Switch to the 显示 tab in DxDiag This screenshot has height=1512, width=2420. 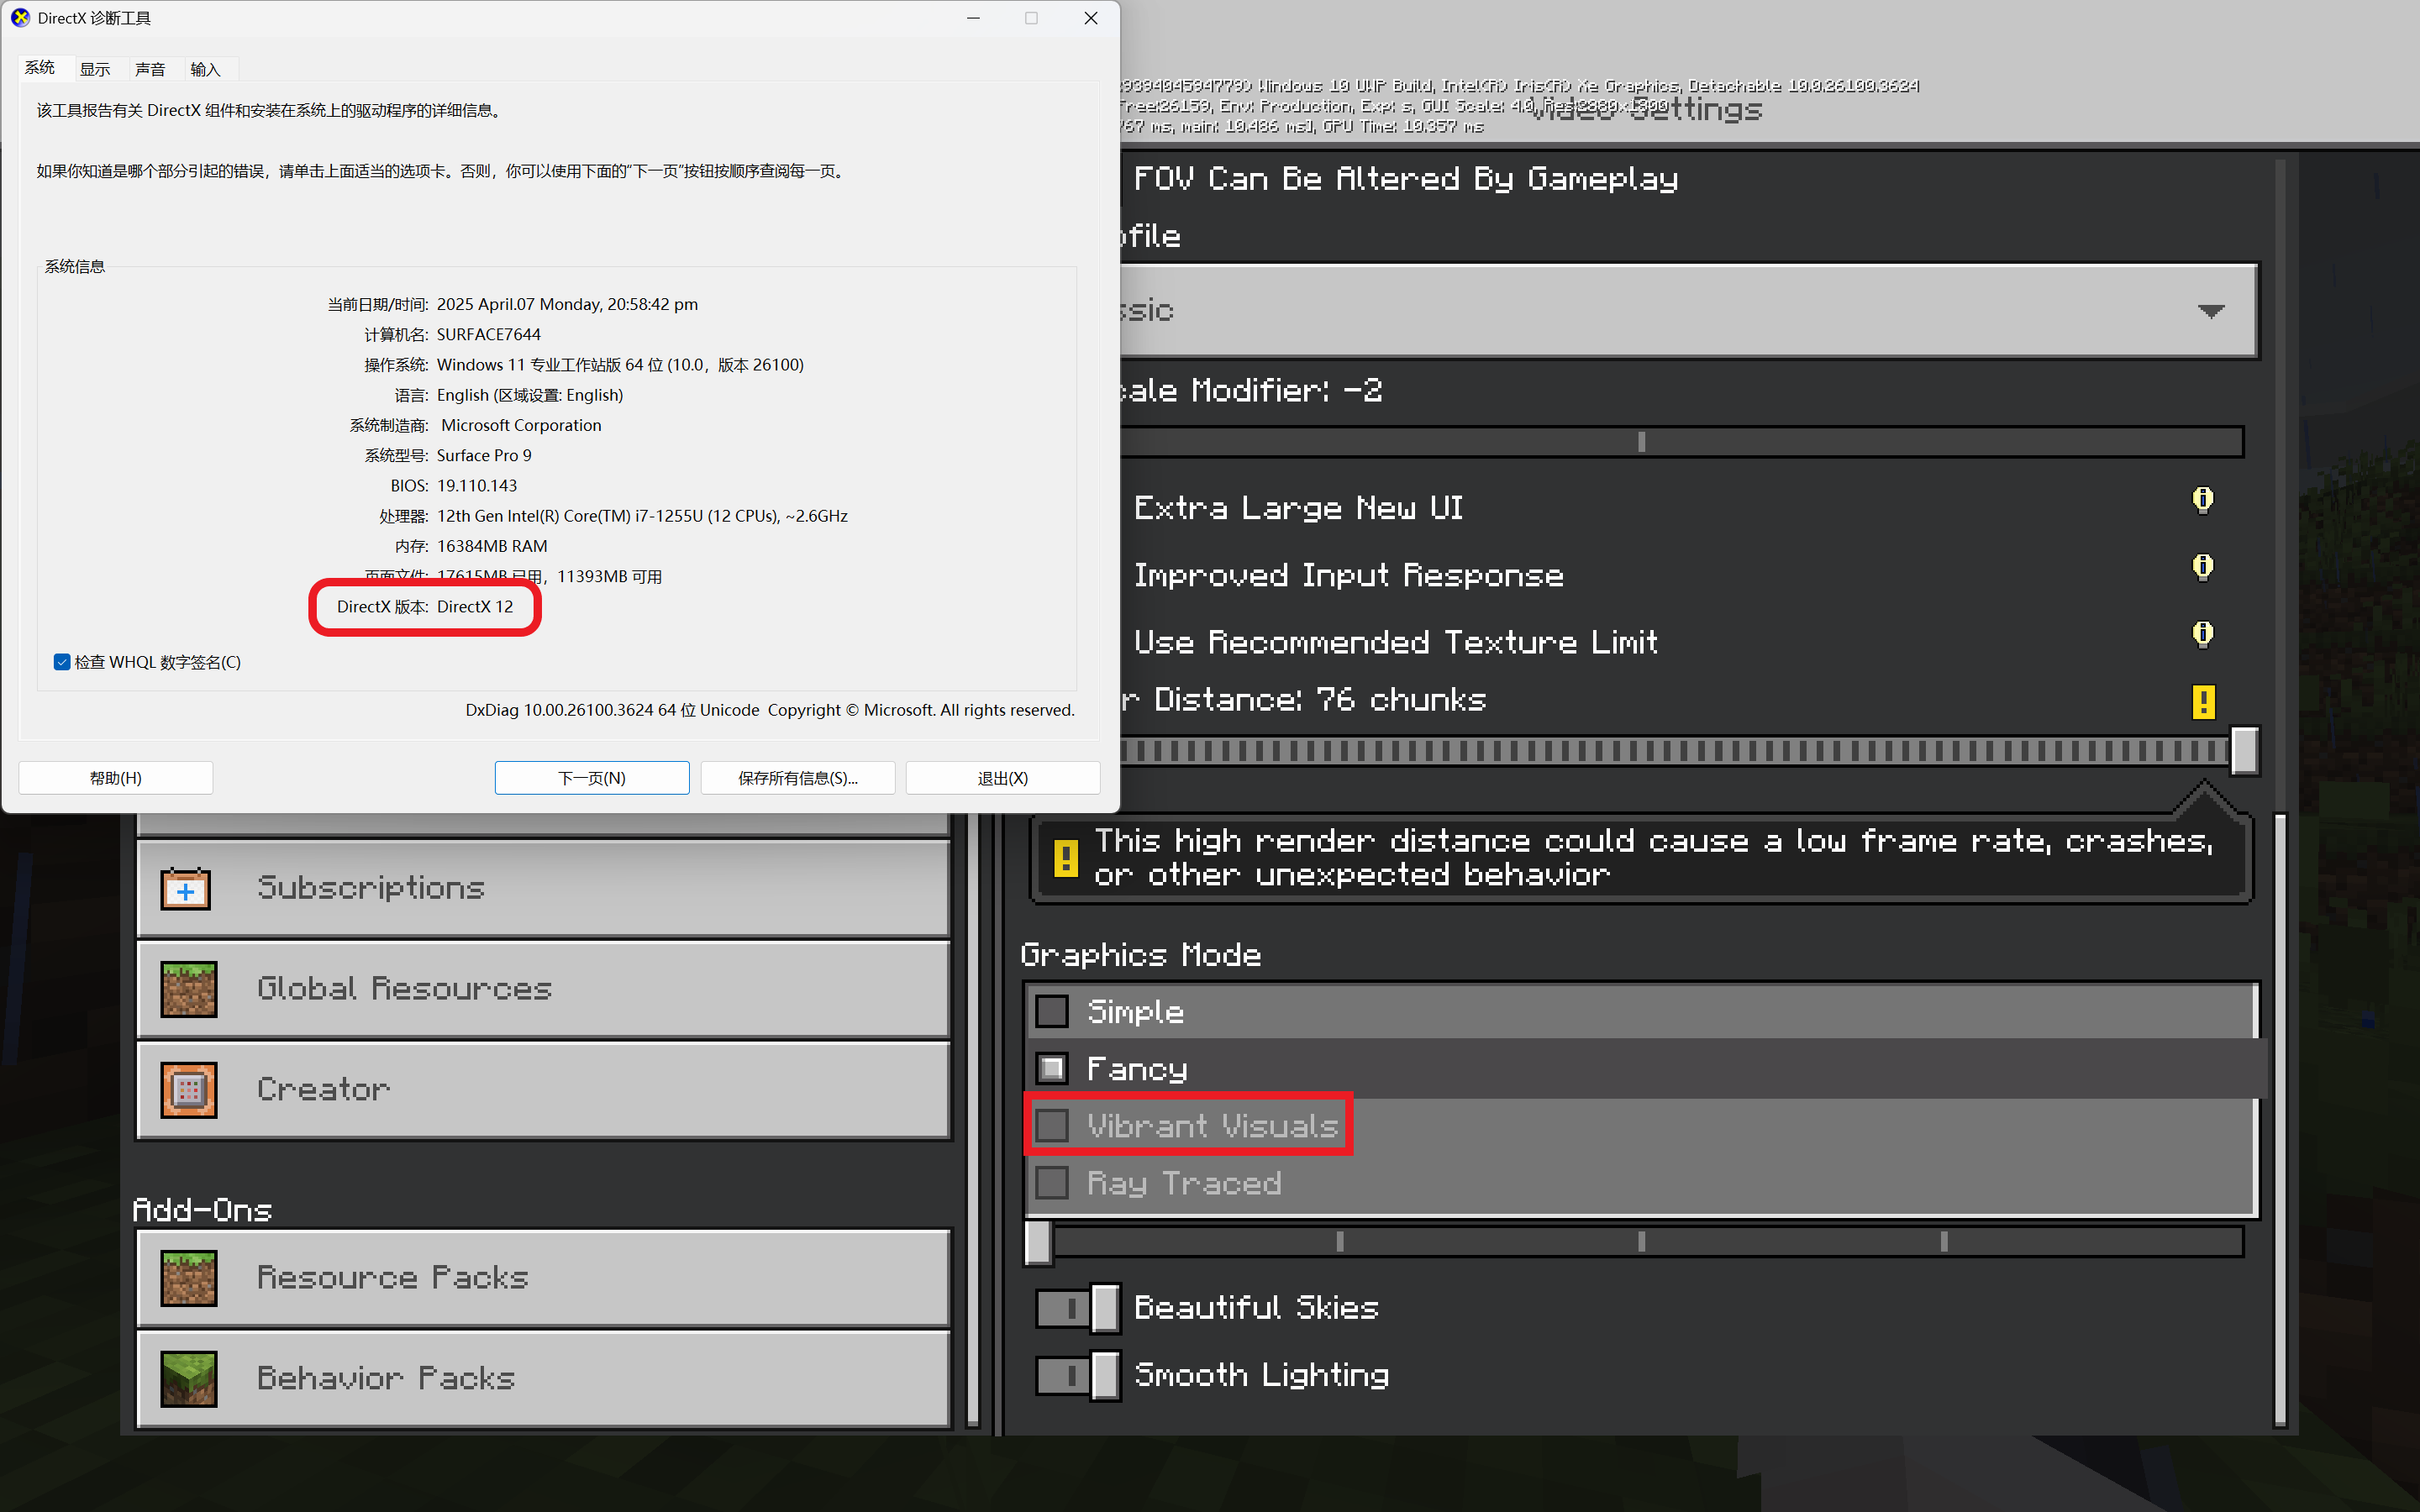point(95,69)
